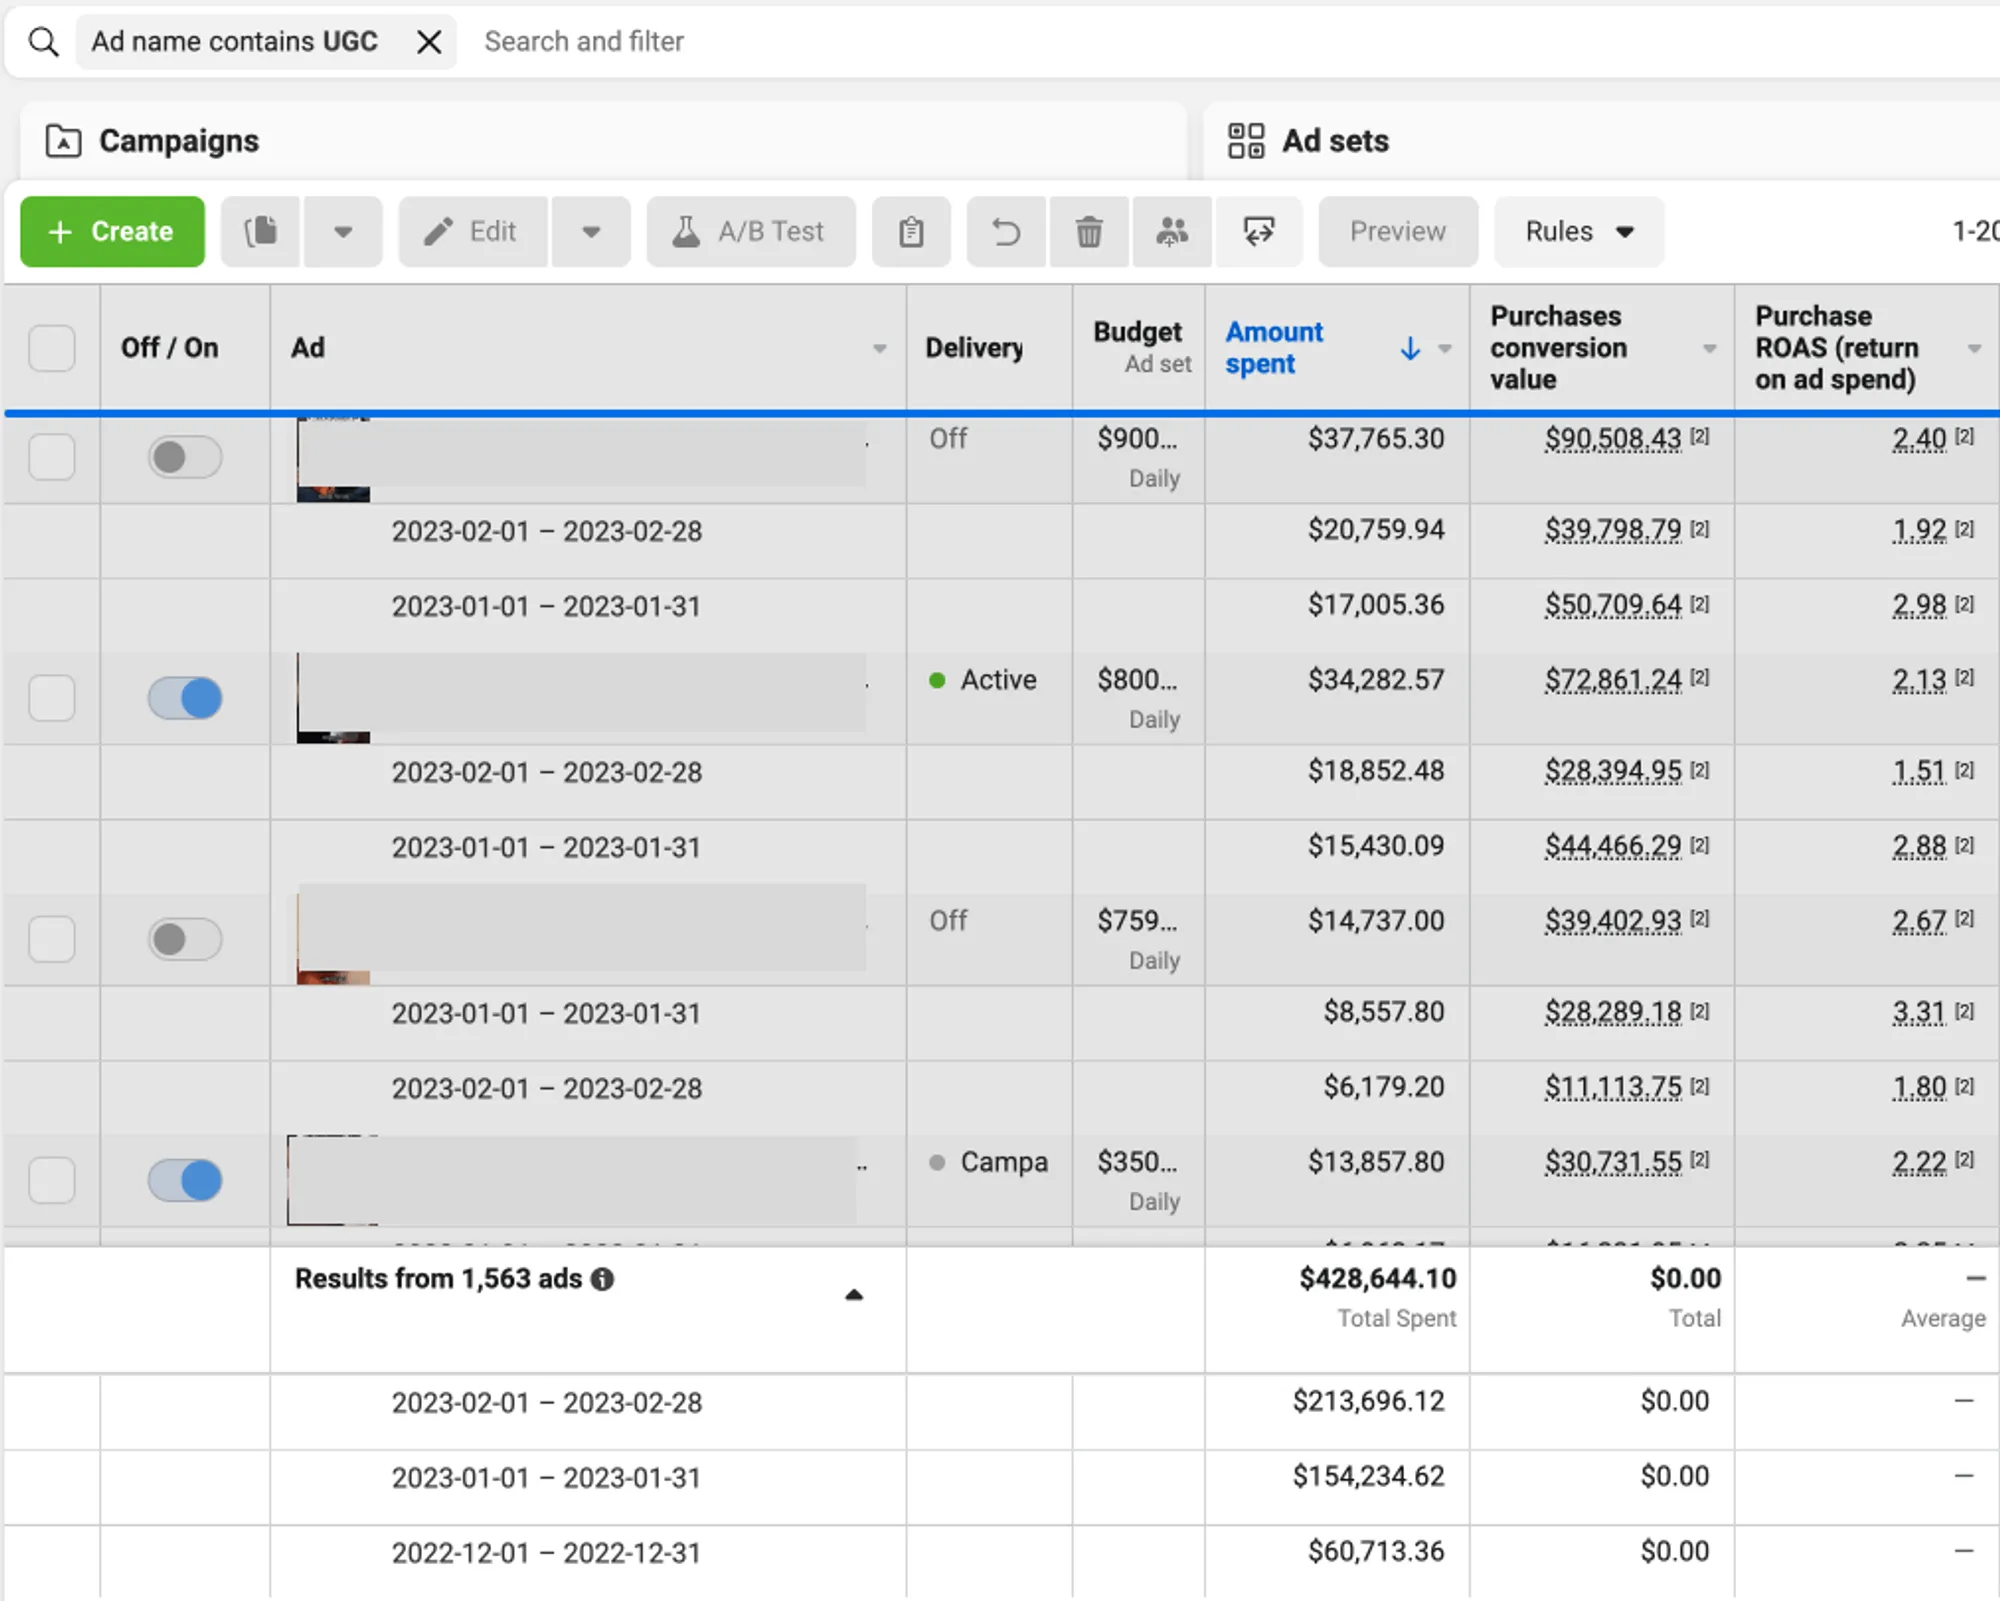Screen dimensions: 2000x1601
Task: Remove the 'Ad name contains UGC' filter
Action: [429, 42]
